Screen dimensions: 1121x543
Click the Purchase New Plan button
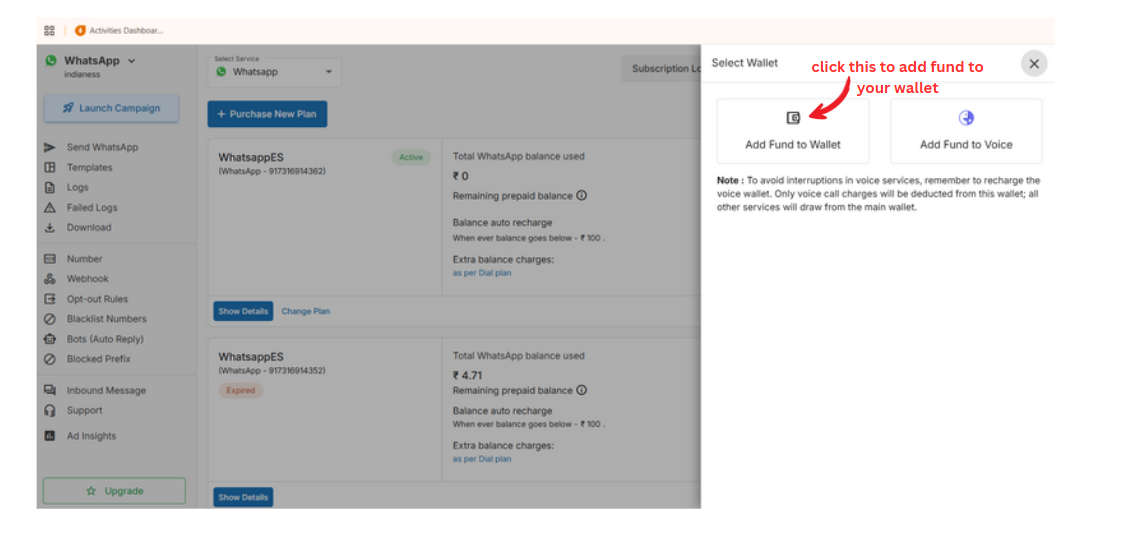point(267,114)
